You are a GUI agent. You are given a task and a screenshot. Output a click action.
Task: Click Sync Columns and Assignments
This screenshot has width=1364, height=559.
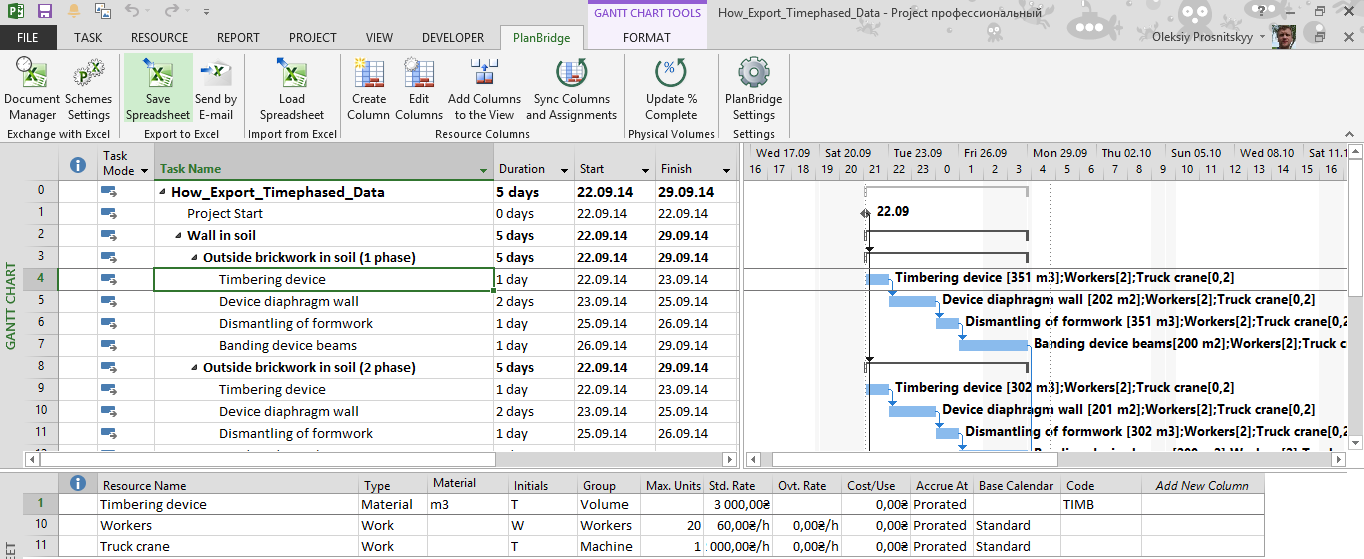click(x=572, y=88)
